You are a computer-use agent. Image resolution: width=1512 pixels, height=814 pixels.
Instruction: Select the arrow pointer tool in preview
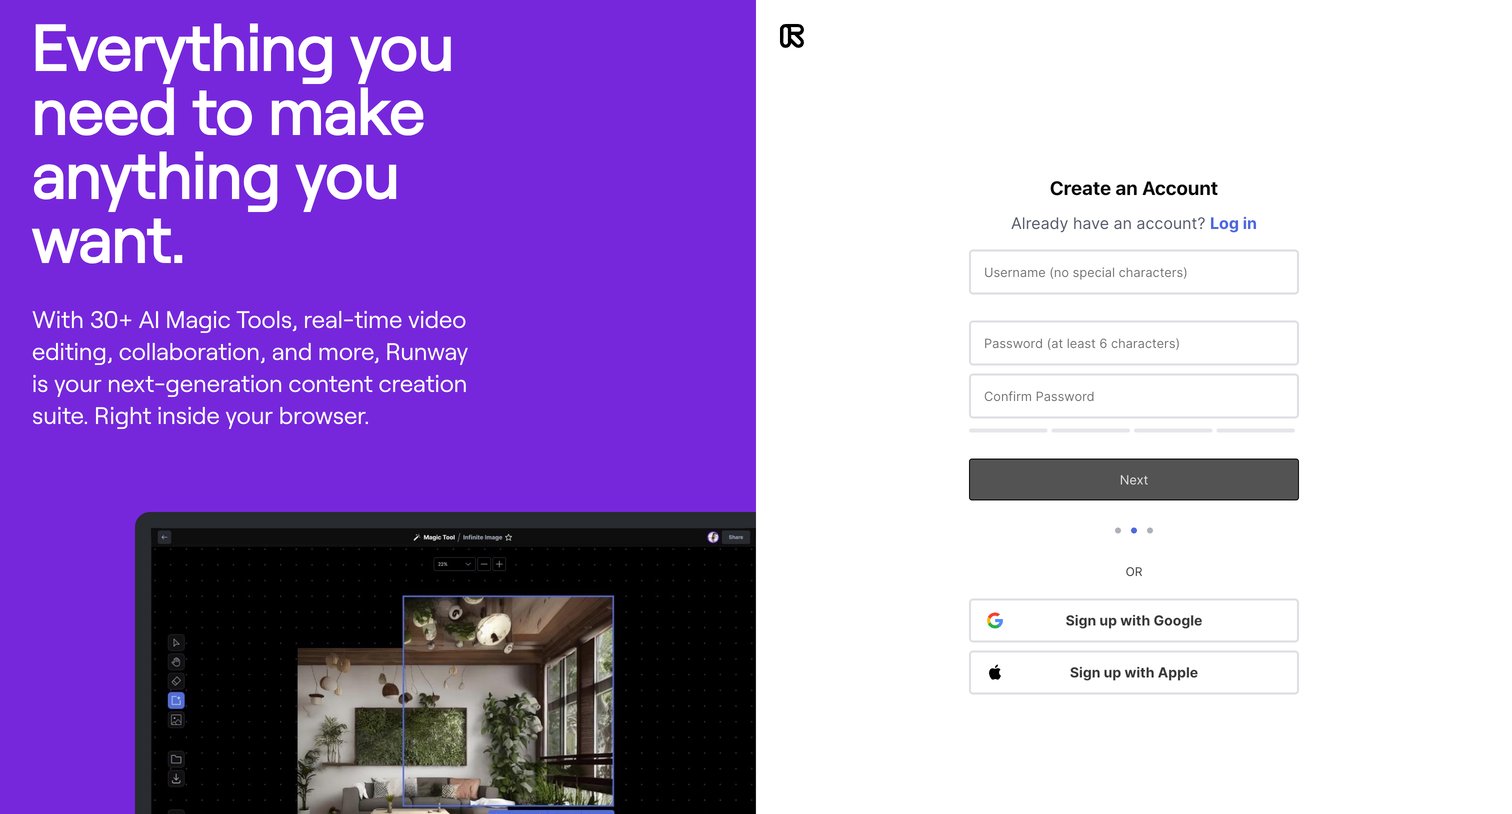pyautogui.click(x=176, y=643)
